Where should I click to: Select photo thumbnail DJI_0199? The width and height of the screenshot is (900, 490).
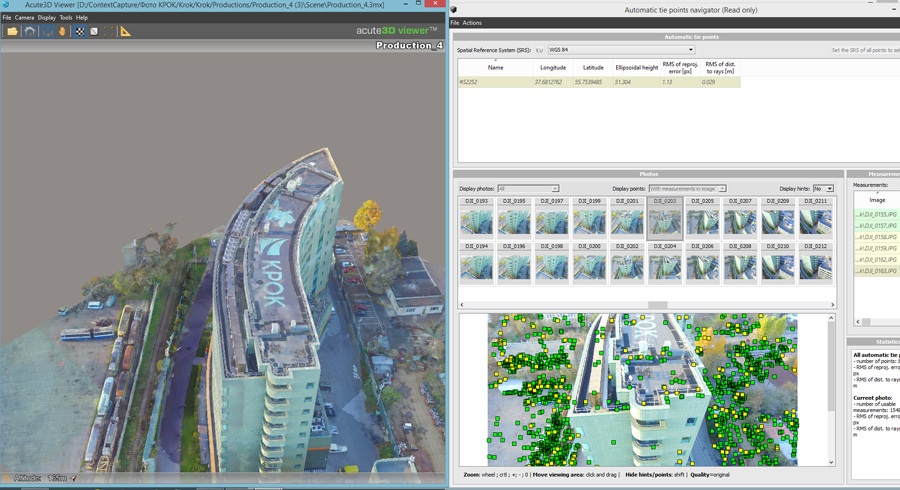(x=589, y=217)
